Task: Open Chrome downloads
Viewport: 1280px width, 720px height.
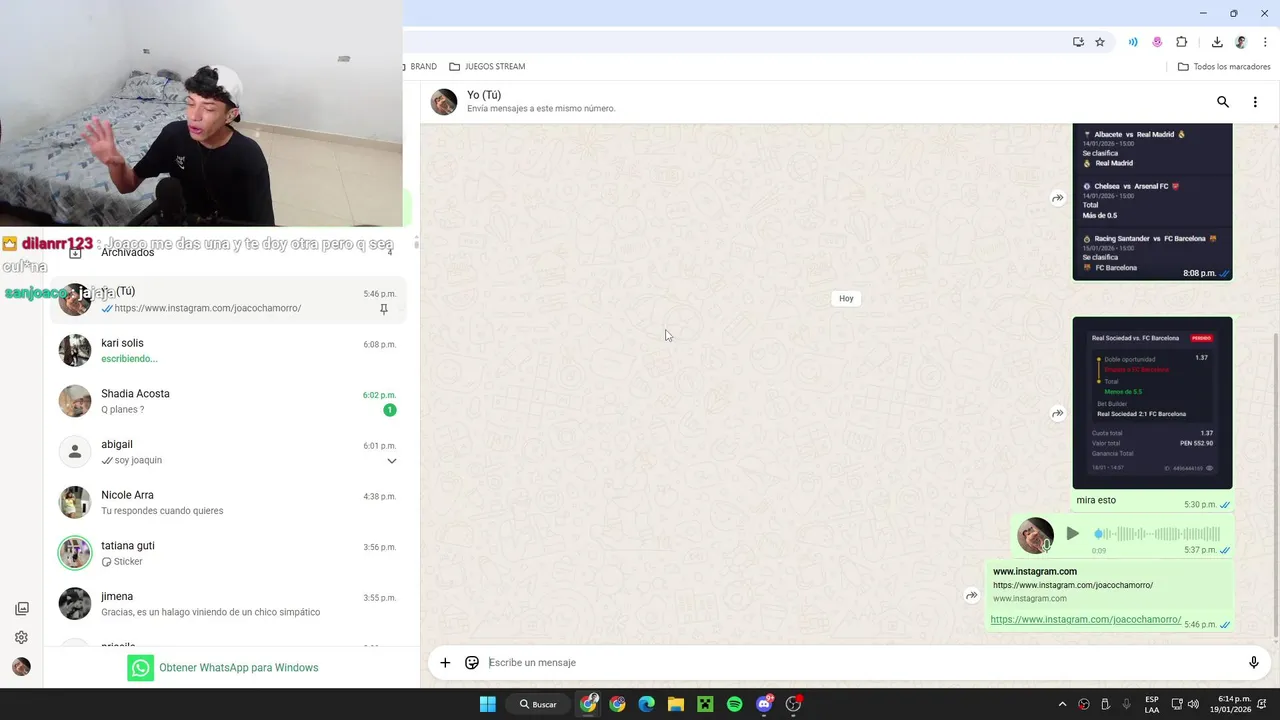Action: [x=1217, y=42]
